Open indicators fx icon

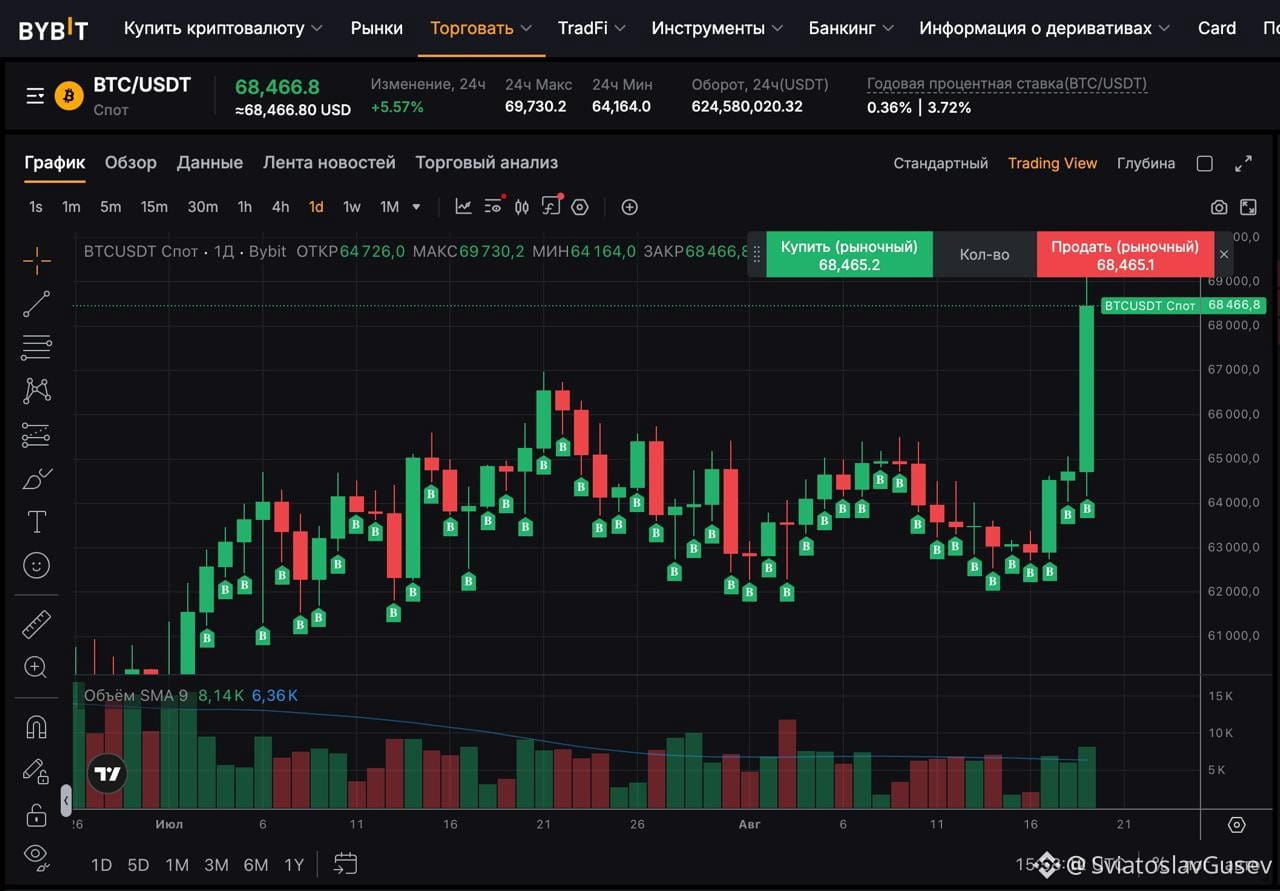click(x=552, y=206)
